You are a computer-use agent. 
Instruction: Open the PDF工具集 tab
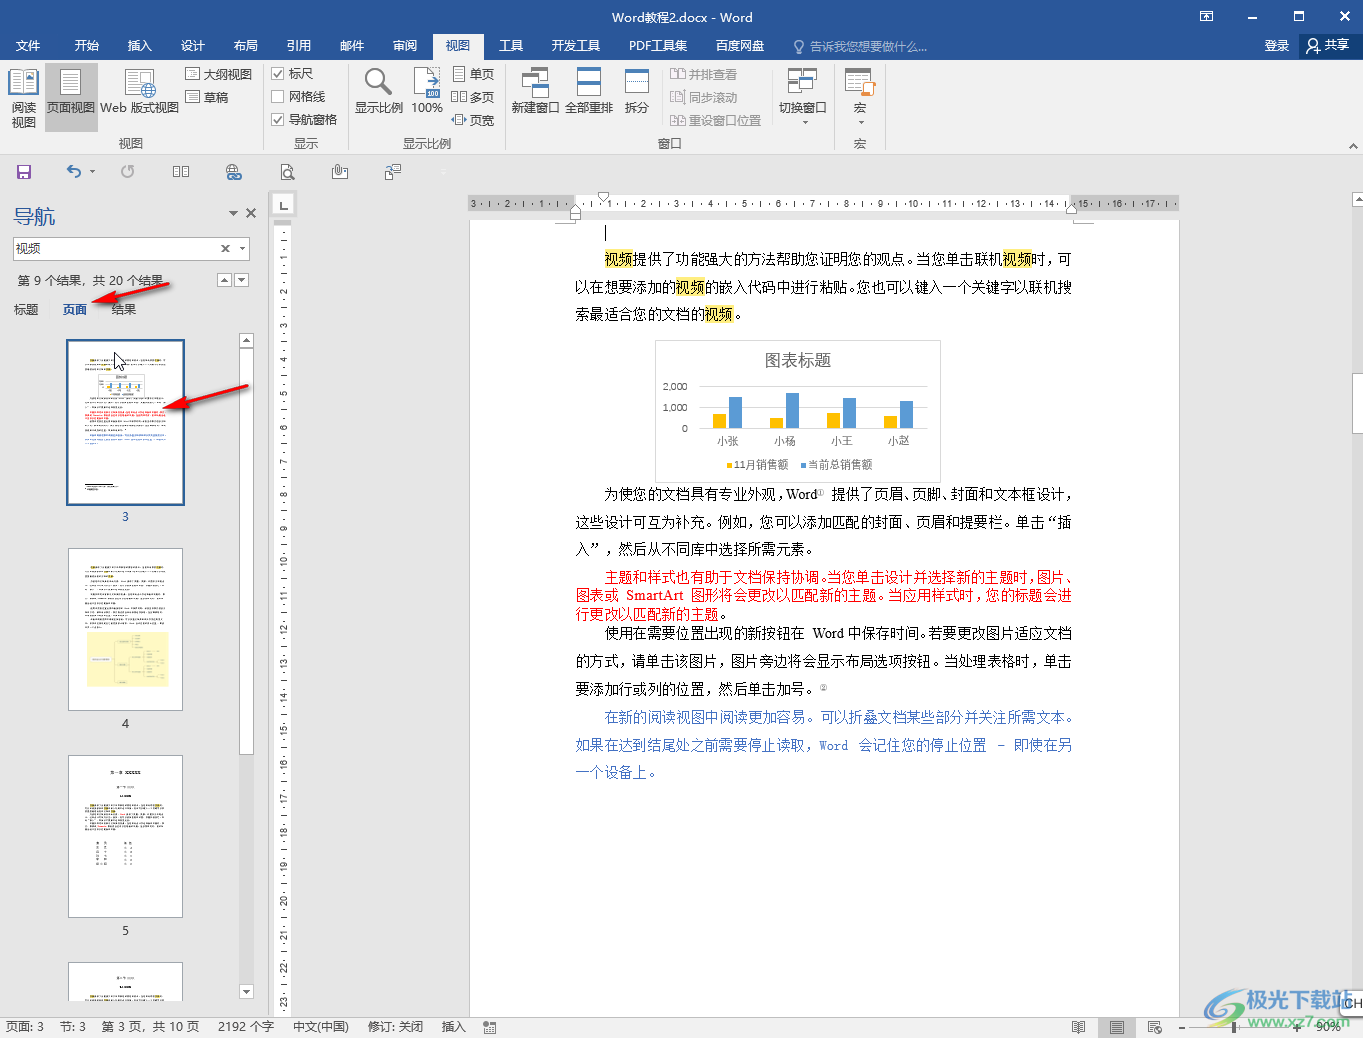[x=658, y=46]
